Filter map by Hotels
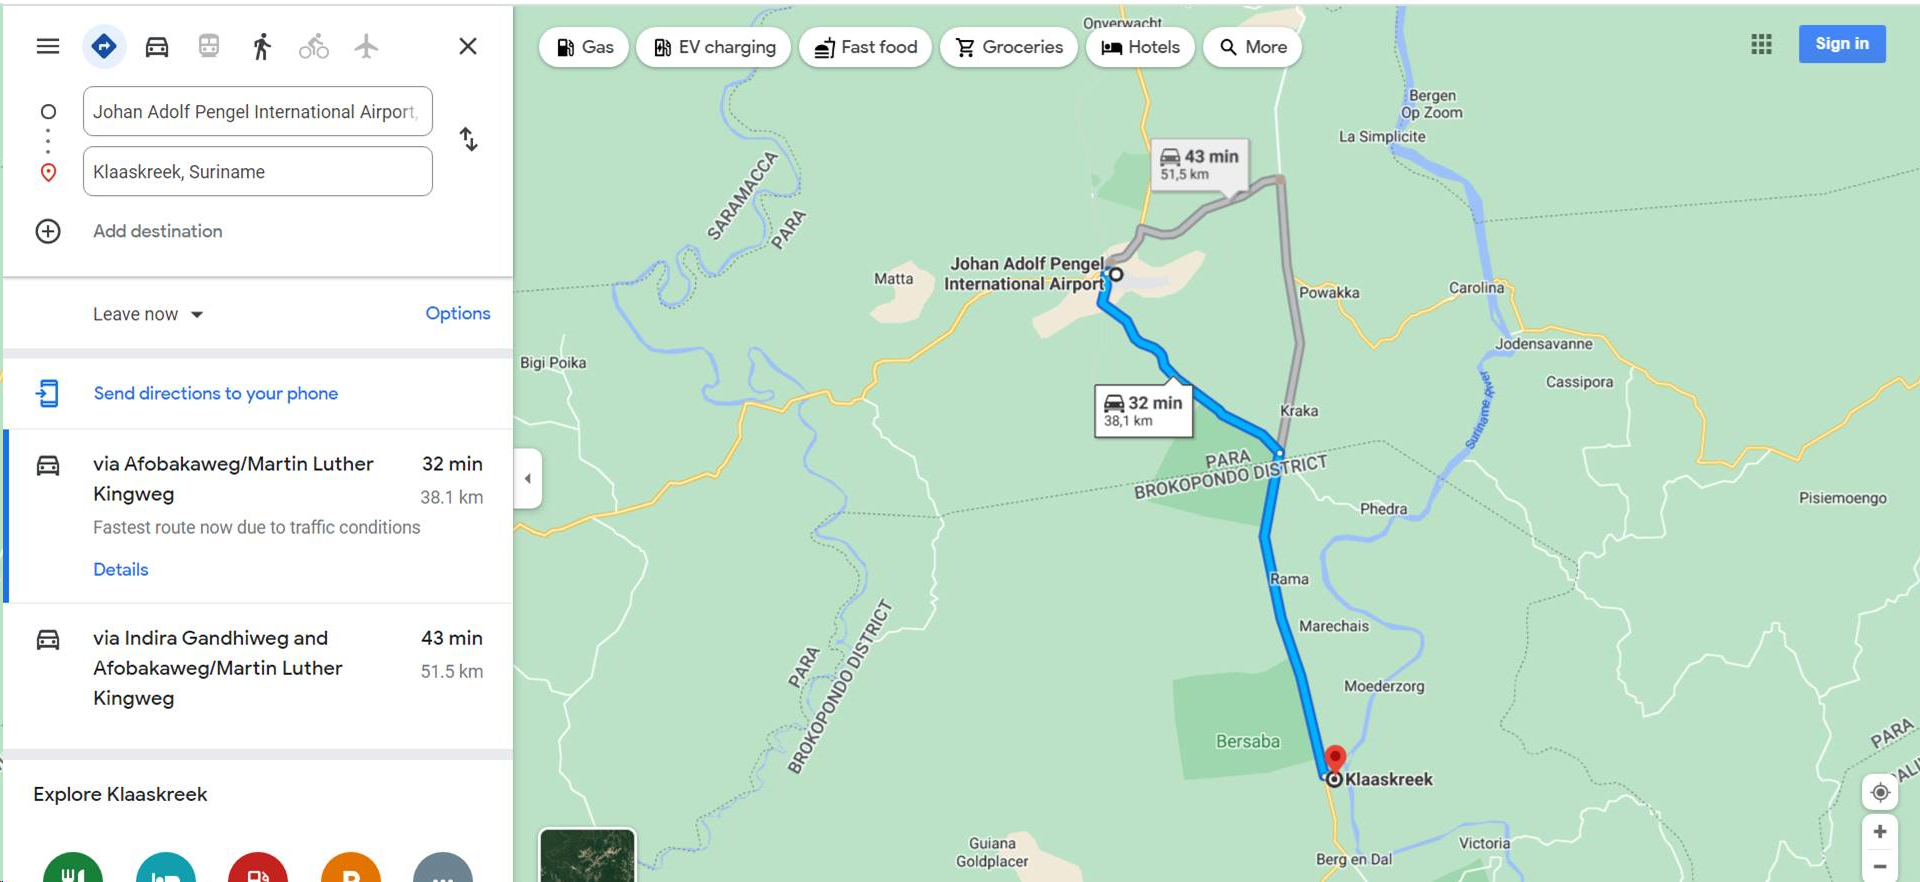1920x882 pixels. 1140,47
